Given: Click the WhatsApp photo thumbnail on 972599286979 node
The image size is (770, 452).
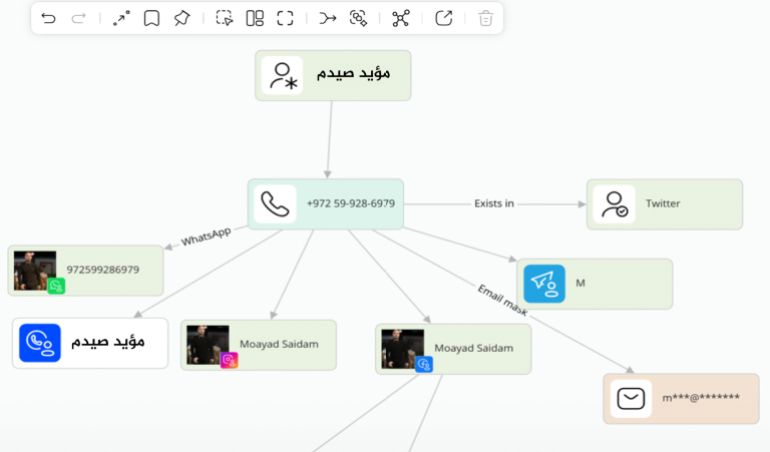Looking at the screenshot, I should 34,270.
